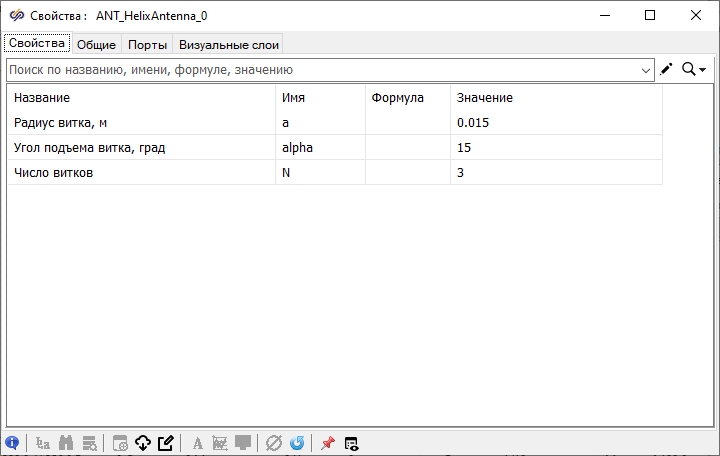Click the blue info icon in bottom toolbar

[x=12, y=443]
